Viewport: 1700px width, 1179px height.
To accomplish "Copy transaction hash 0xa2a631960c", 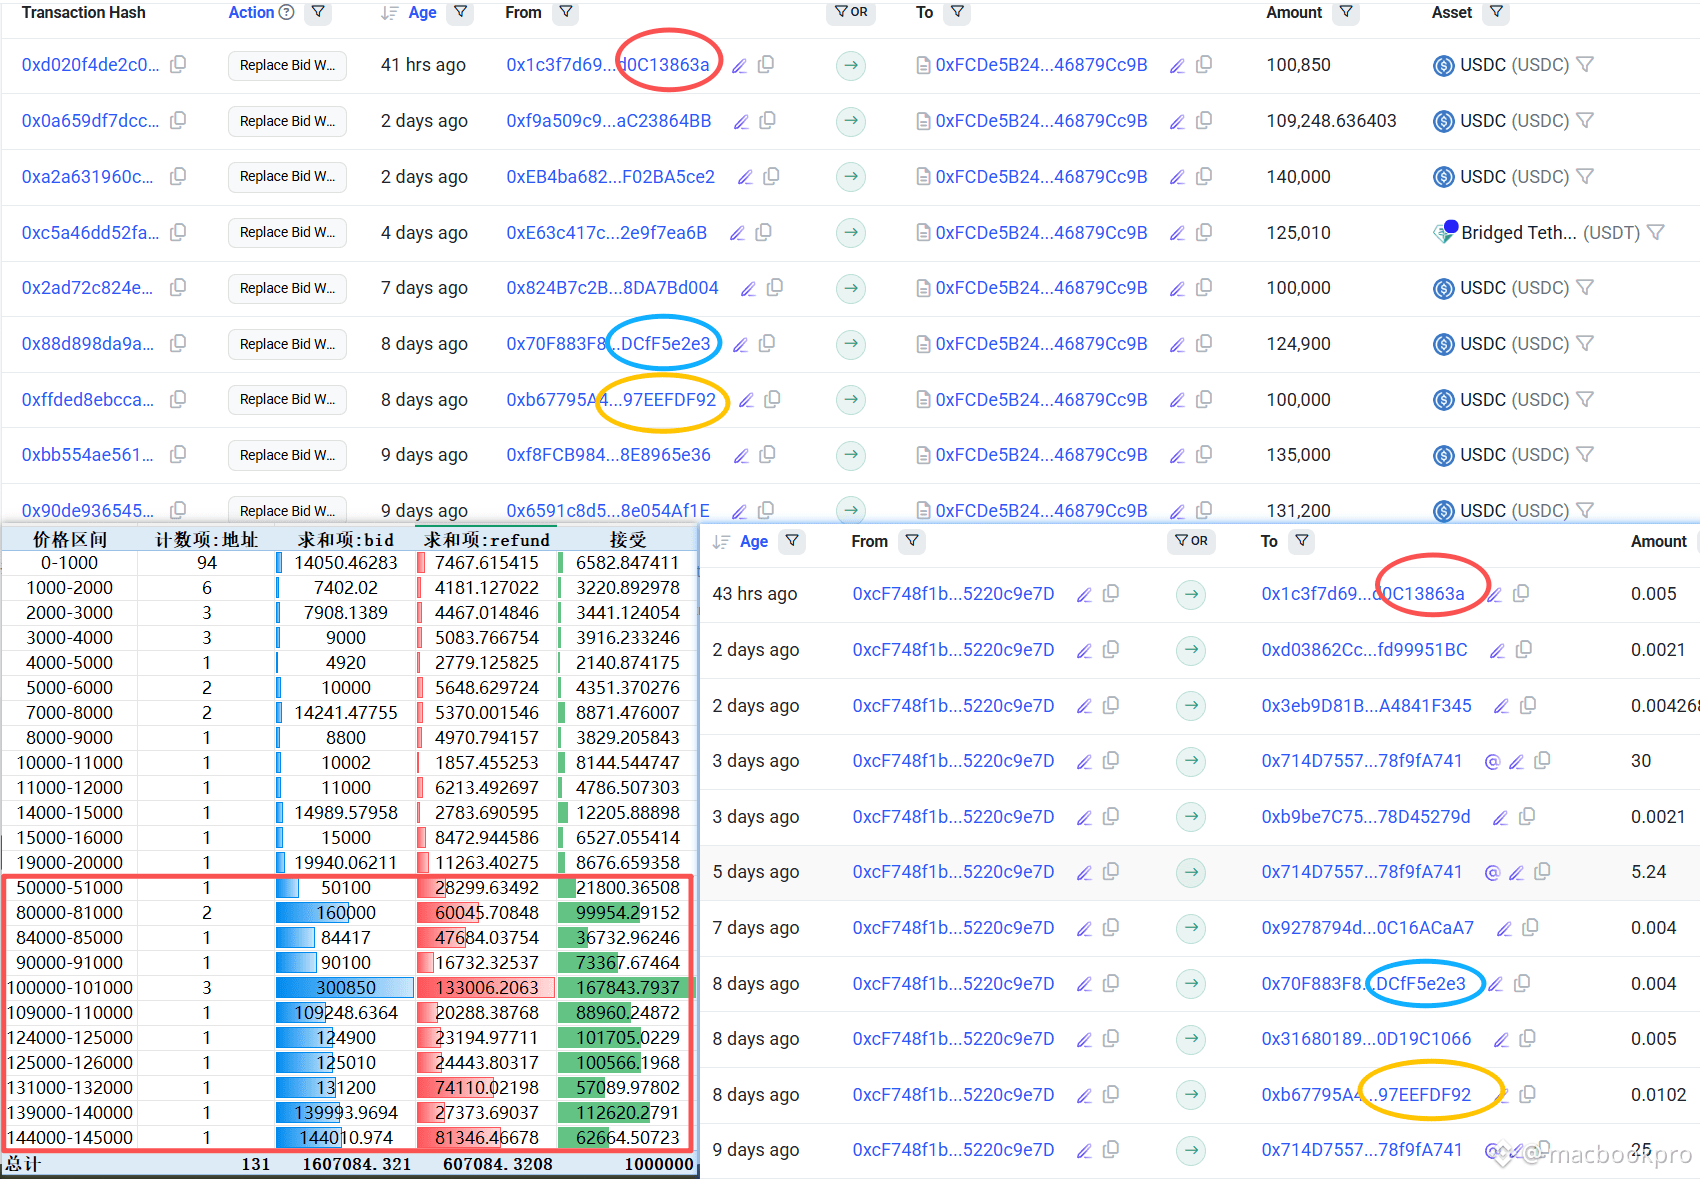I will click(178, 176).
